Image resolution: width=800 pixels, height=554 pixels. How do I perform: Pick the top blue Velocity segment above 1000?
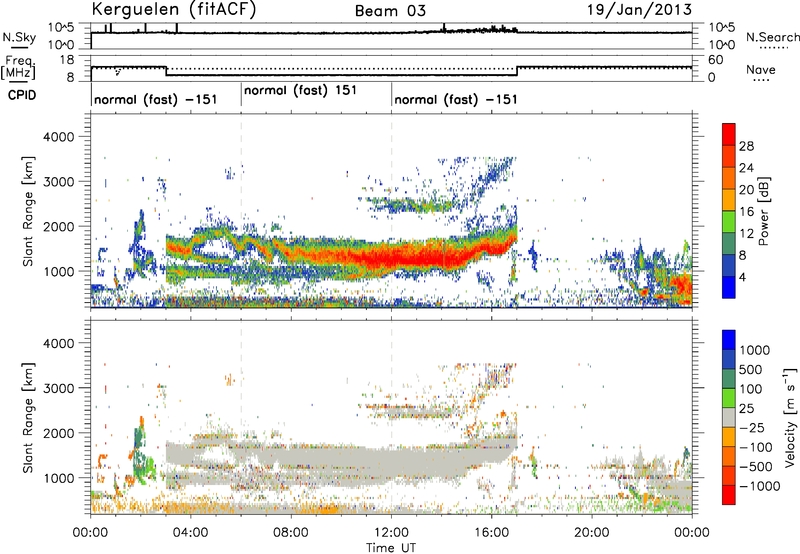729,340
